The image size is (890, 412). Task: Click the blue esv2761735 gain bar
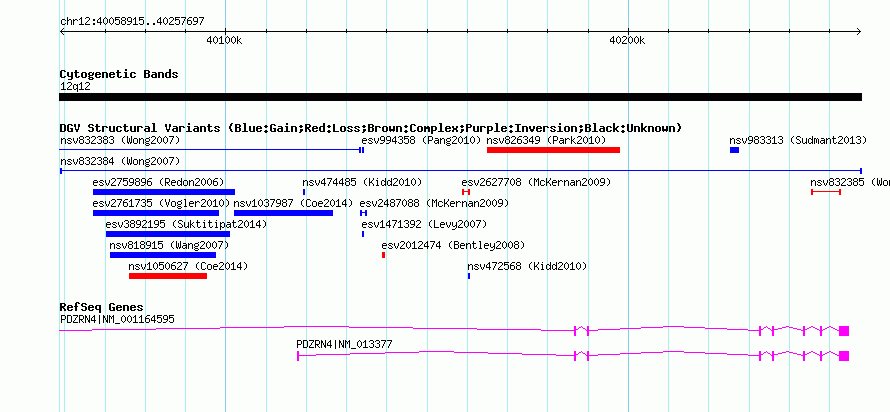click(x=156, y=213)
